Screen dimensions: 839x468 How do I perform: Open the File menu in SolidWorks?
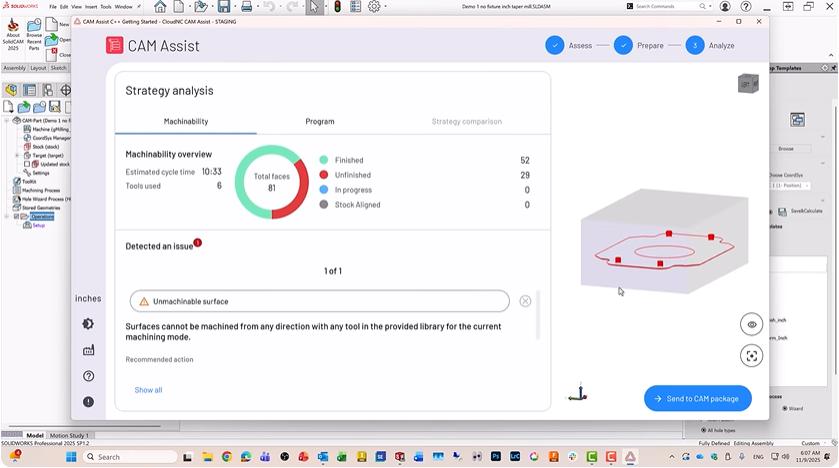(53, 7)
